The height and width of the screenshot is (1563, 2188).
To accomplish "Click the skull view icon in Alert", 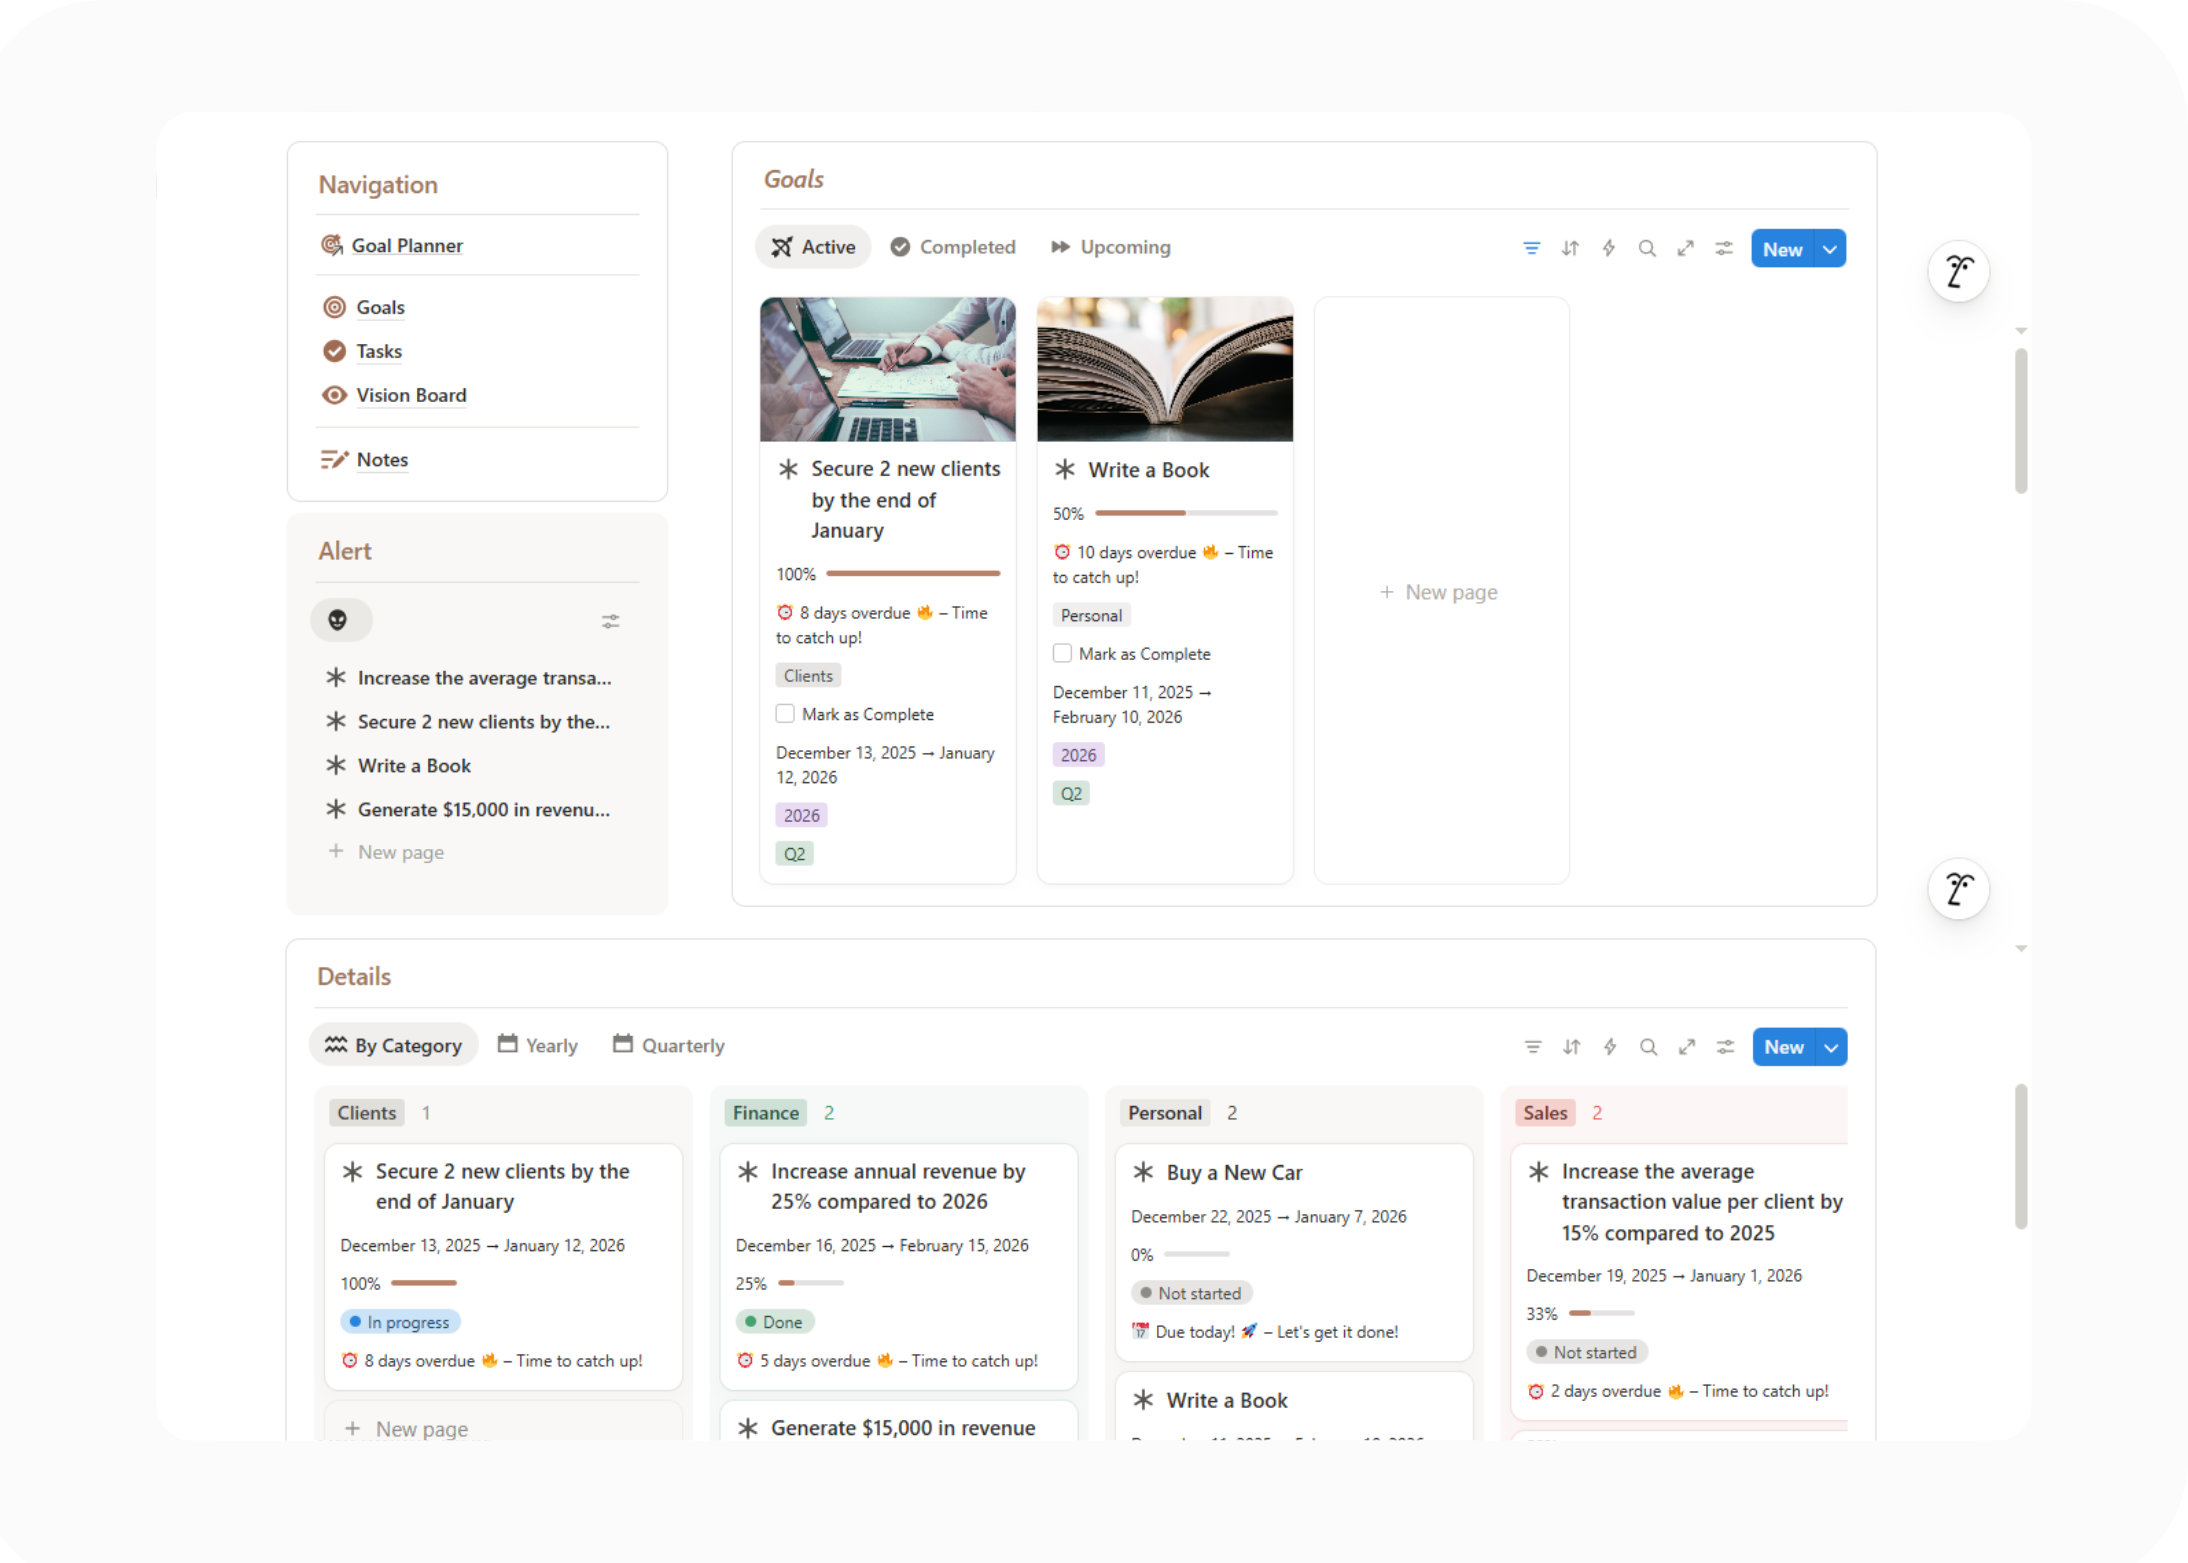I will tap(338, 620).
